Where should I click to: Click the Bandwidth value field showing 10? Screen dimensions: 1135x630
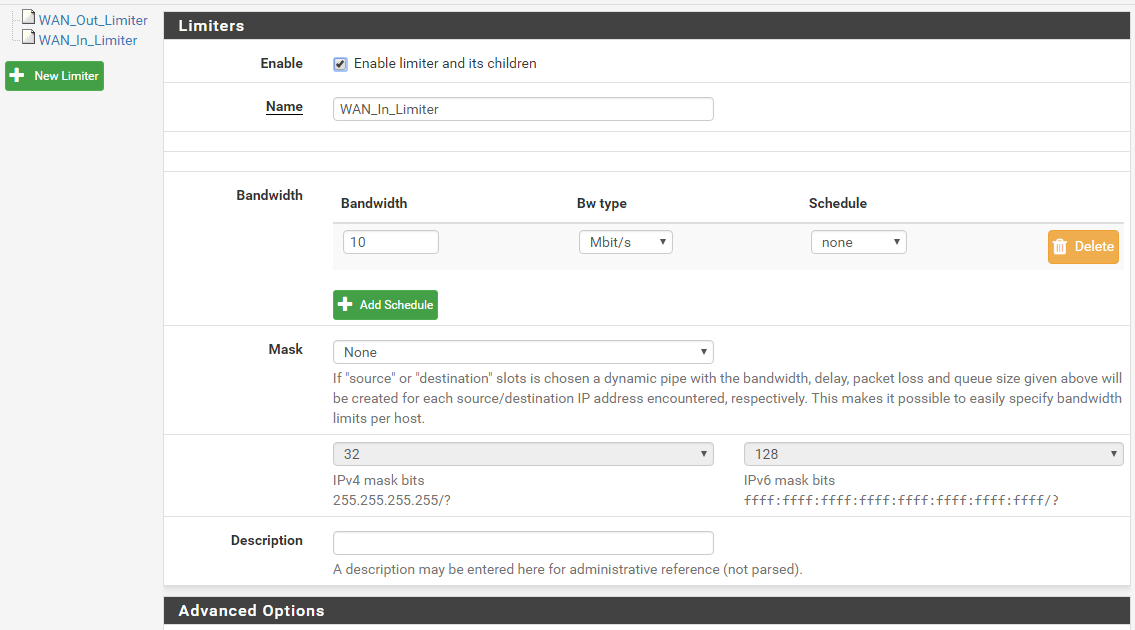[390, 243]
